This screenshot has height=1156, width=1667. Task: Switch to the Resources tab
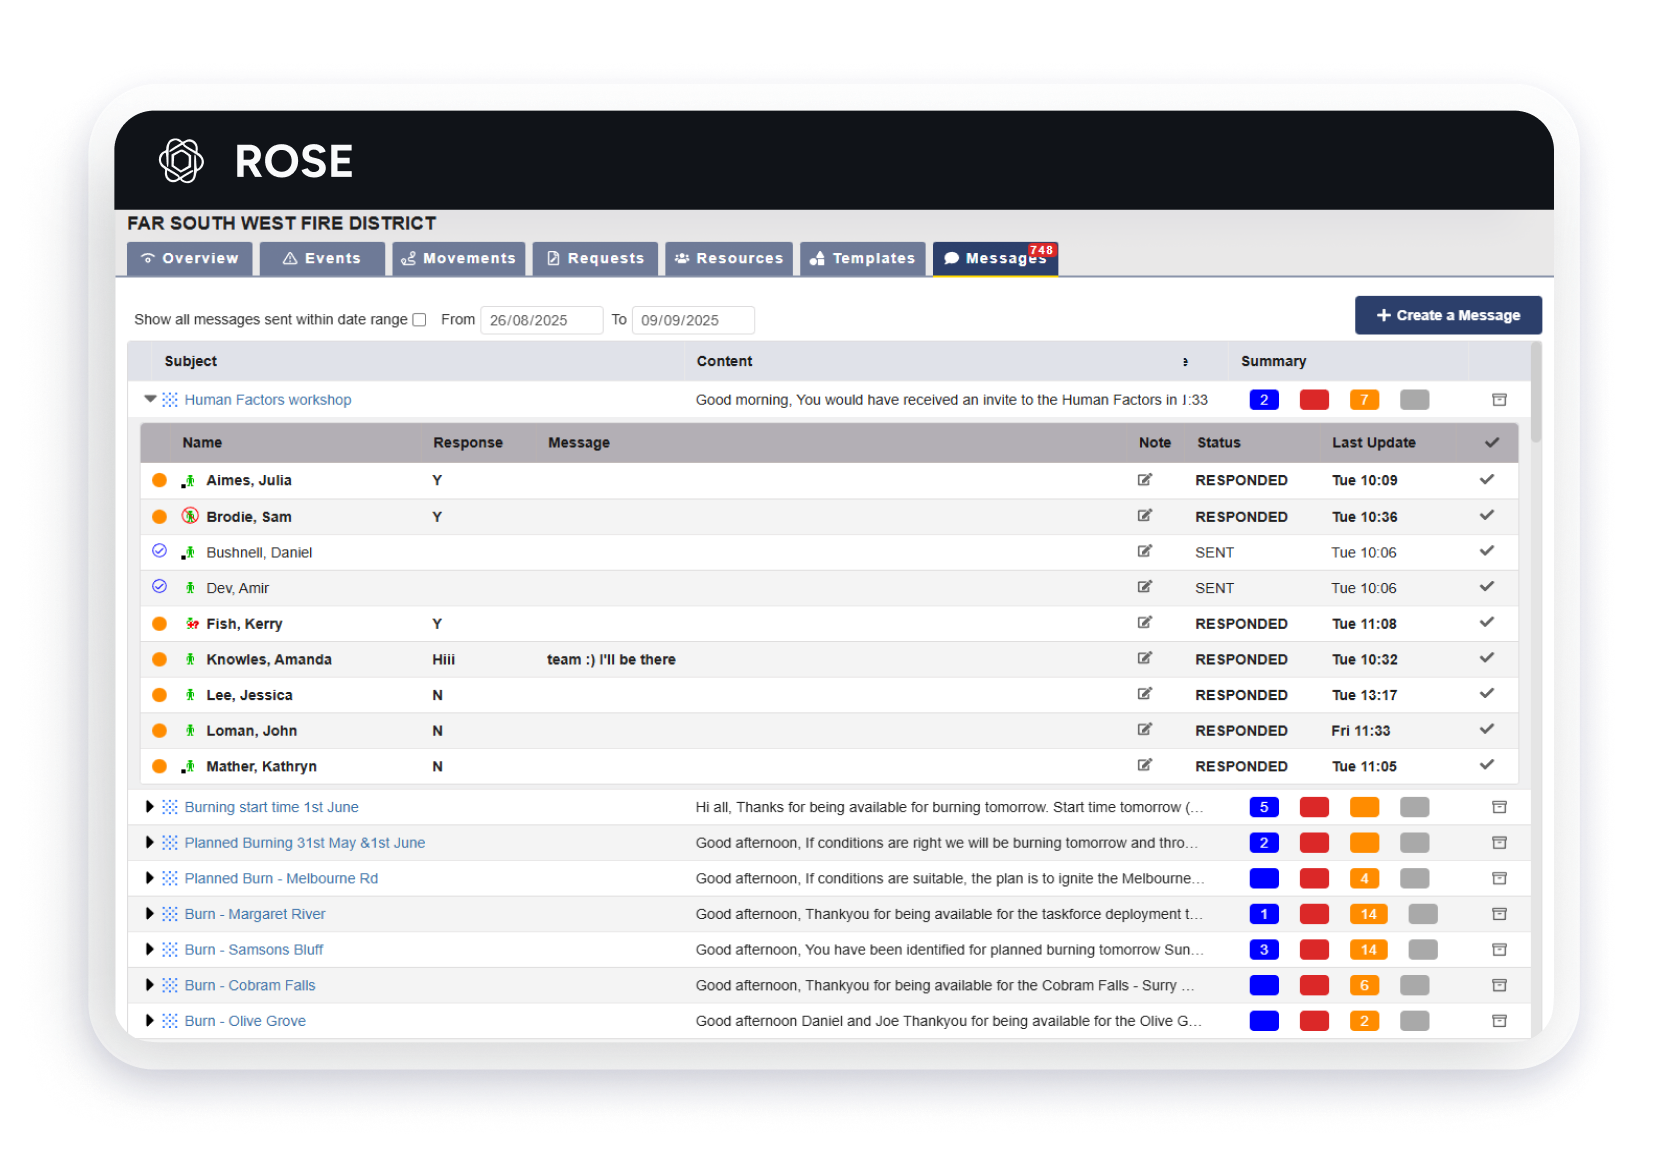pyautogui.click(x=729, y=258)
